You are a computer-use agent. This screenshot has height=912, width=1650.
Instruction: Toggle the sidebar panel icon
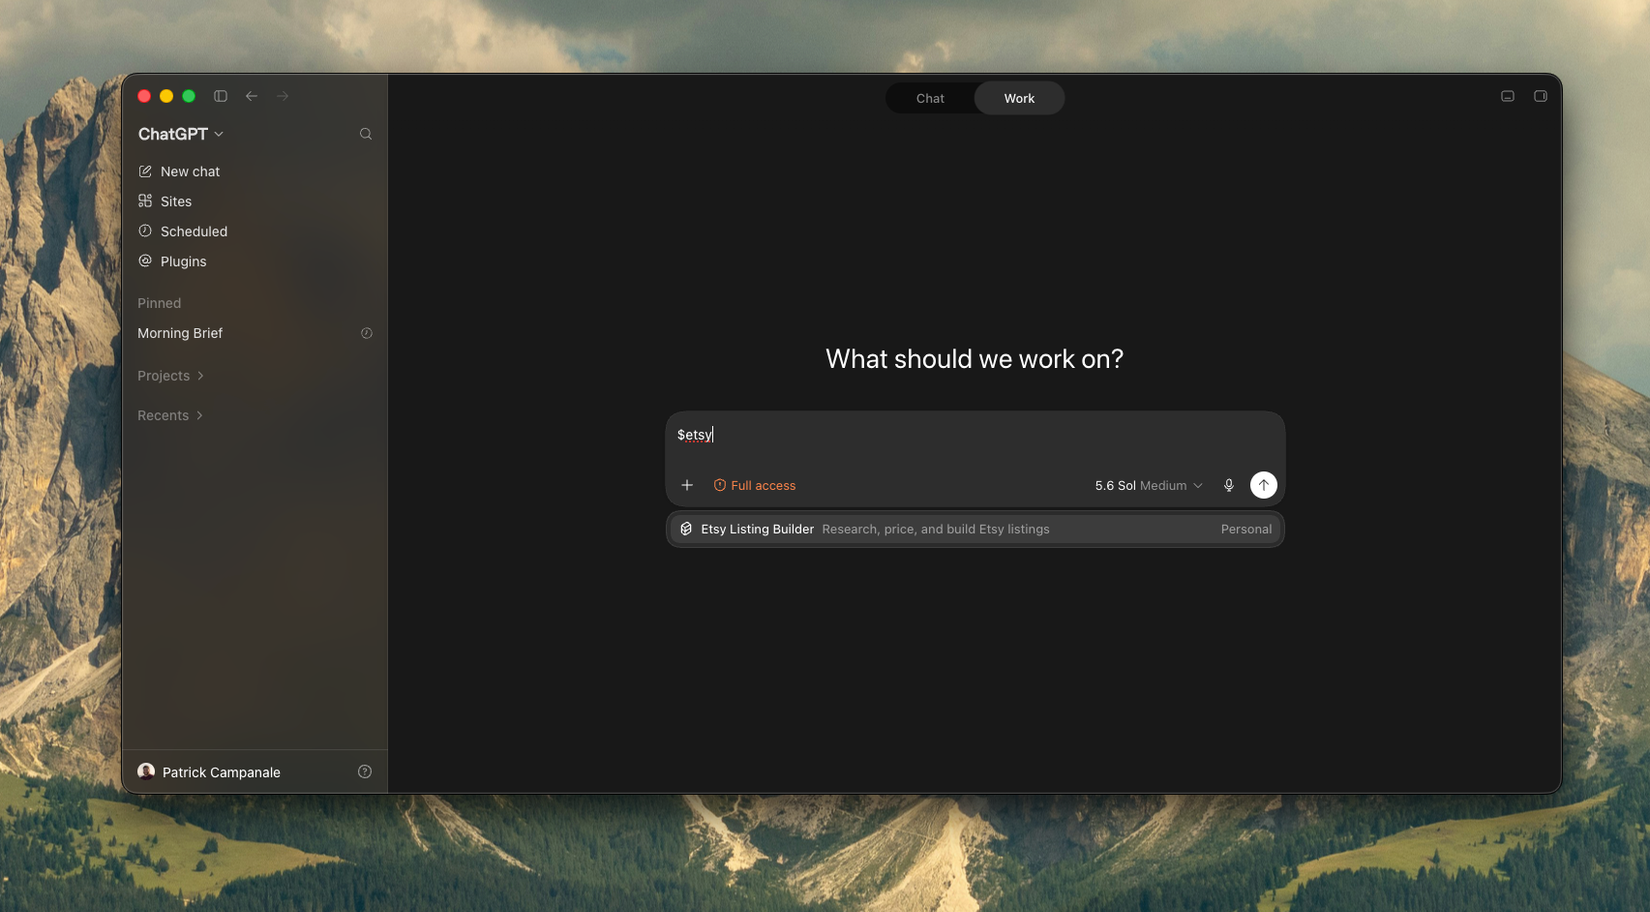pos(220,96)
